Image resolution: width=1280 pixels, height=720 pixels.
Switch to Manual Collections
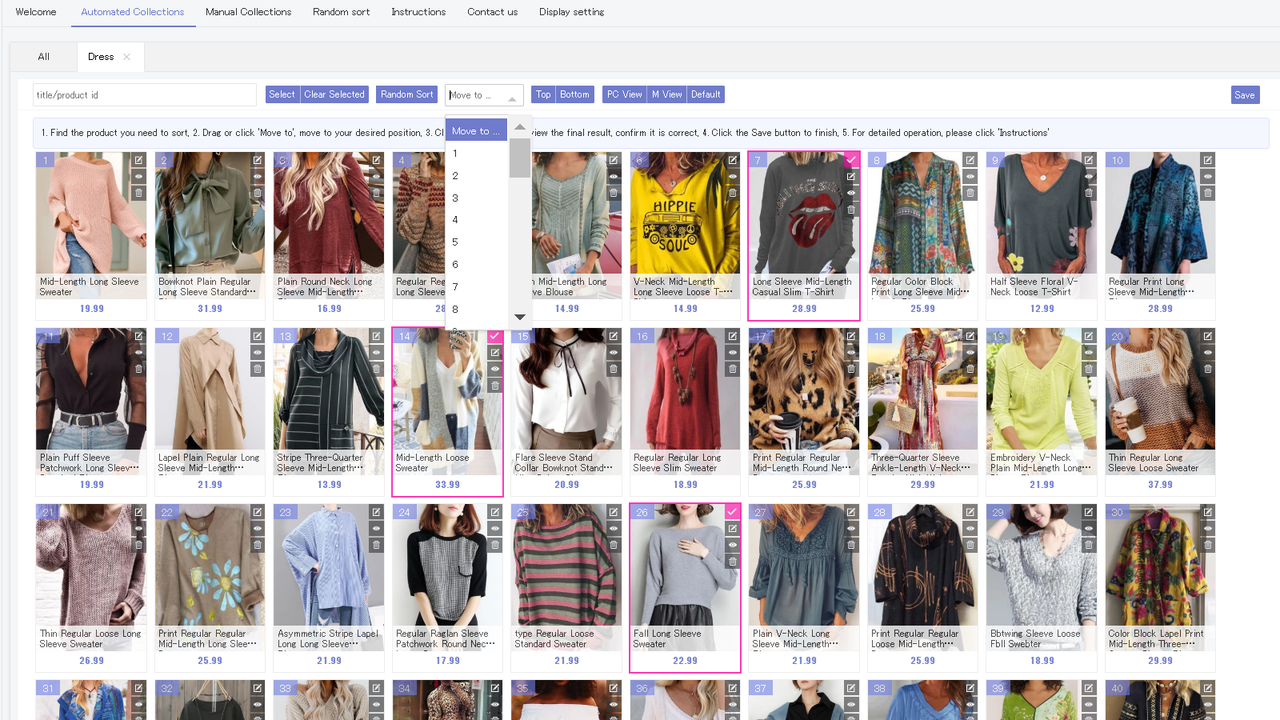[248, 12]
